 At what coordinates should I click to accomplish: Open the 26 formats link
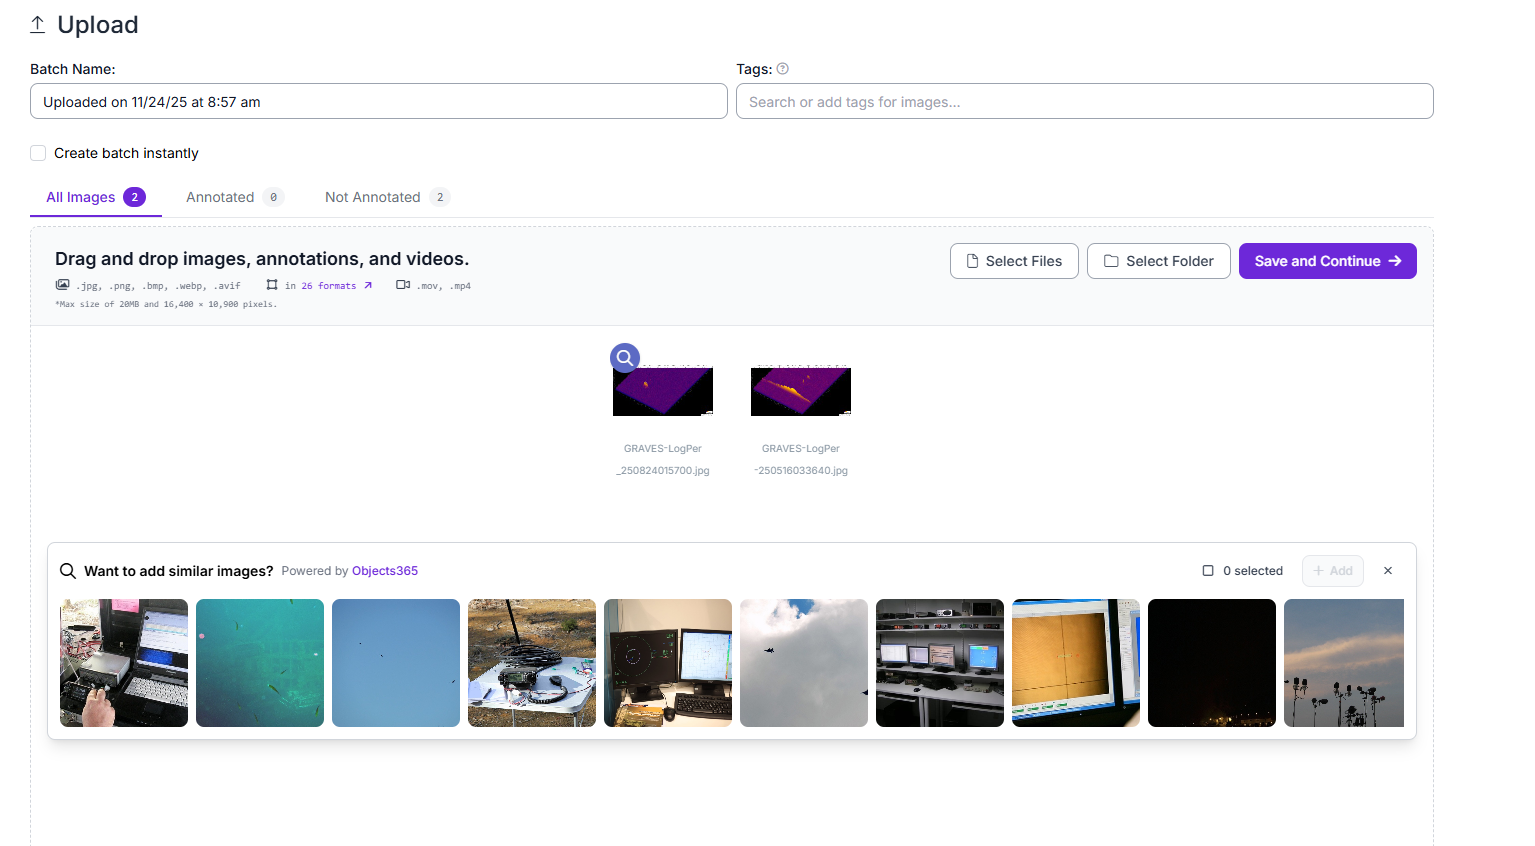pyautogui.click(x=329, y=286)
